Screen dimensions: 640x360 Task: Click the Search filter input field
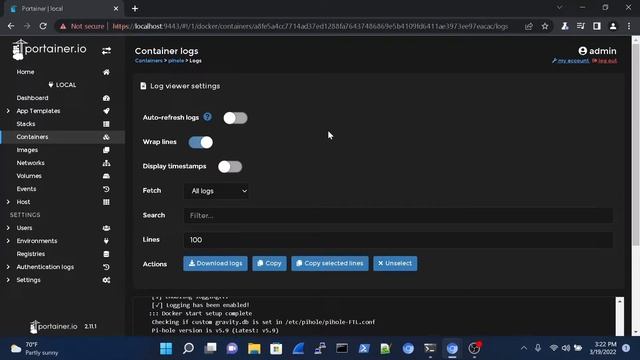398,216
